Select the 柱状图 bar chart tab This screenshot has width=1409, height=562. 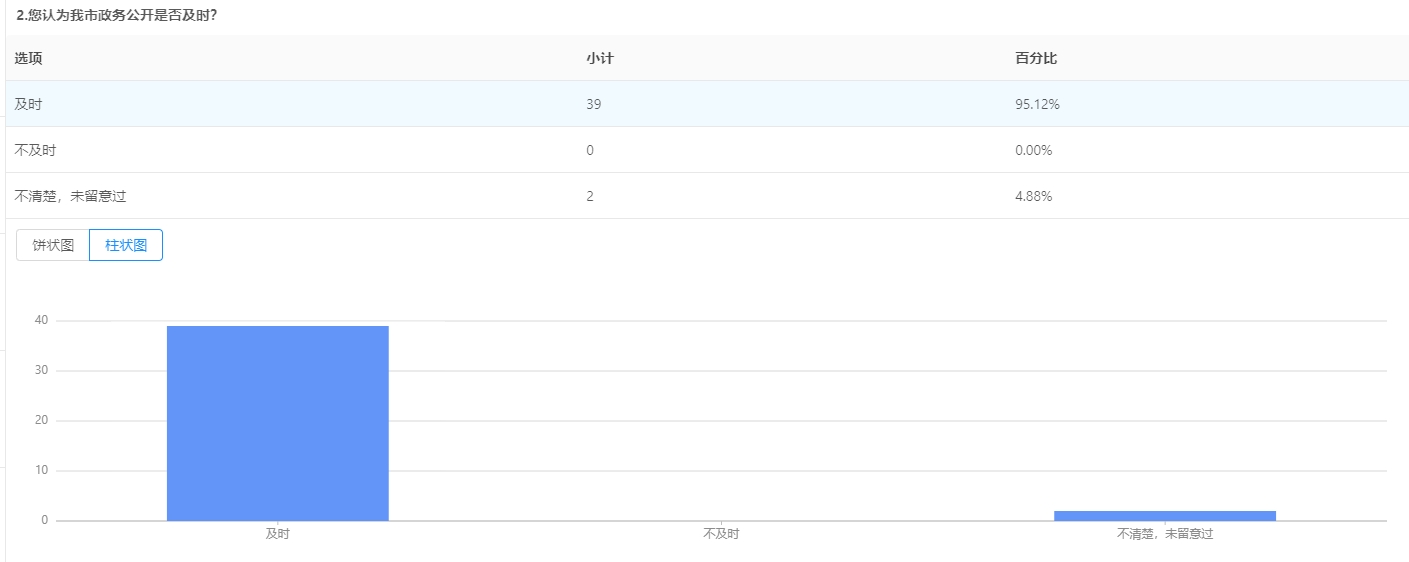tap(126, 245)
